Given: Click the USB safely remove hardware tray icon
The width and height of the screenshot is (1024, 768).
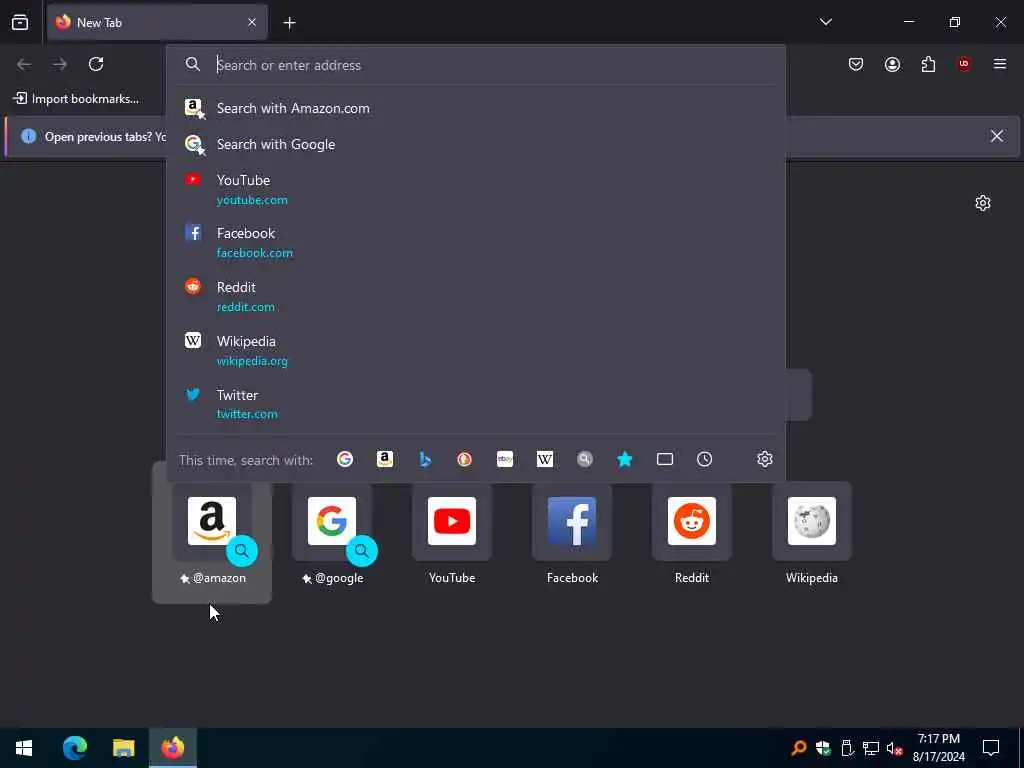Looking at the screenshot, I should pos(847,748).
